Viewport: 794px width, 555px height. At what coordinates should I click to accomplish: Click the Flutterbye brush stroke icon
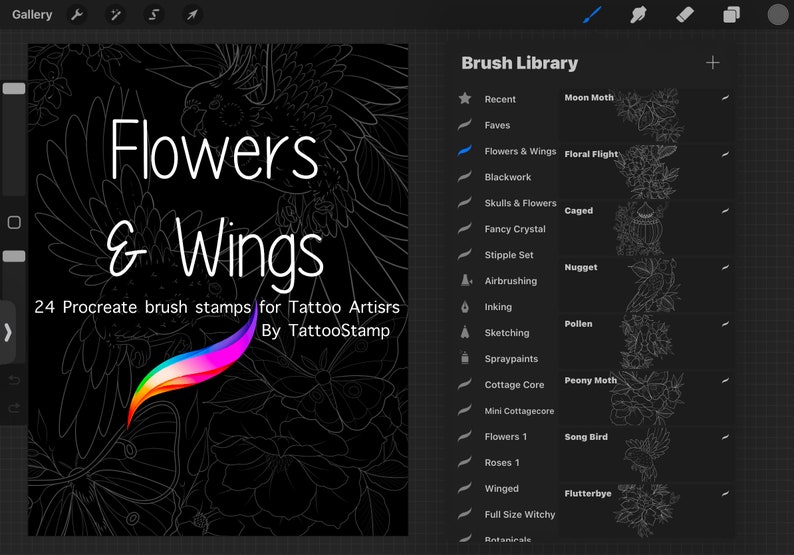(725, 493)
